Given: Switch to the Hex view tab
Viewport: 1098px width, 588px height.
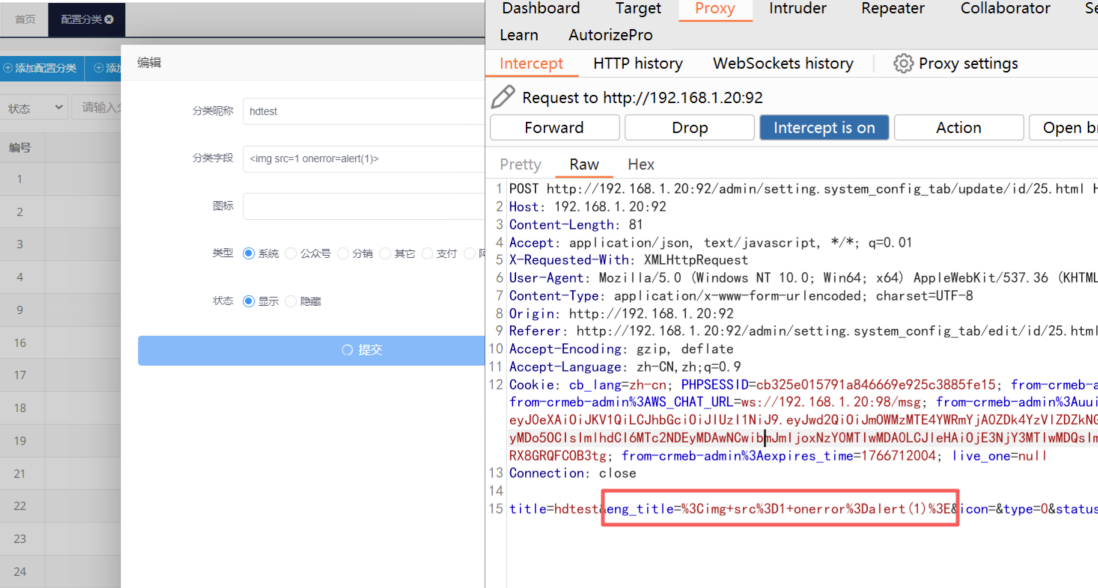Looking at the screenshot, I should [x=641, y=164].
